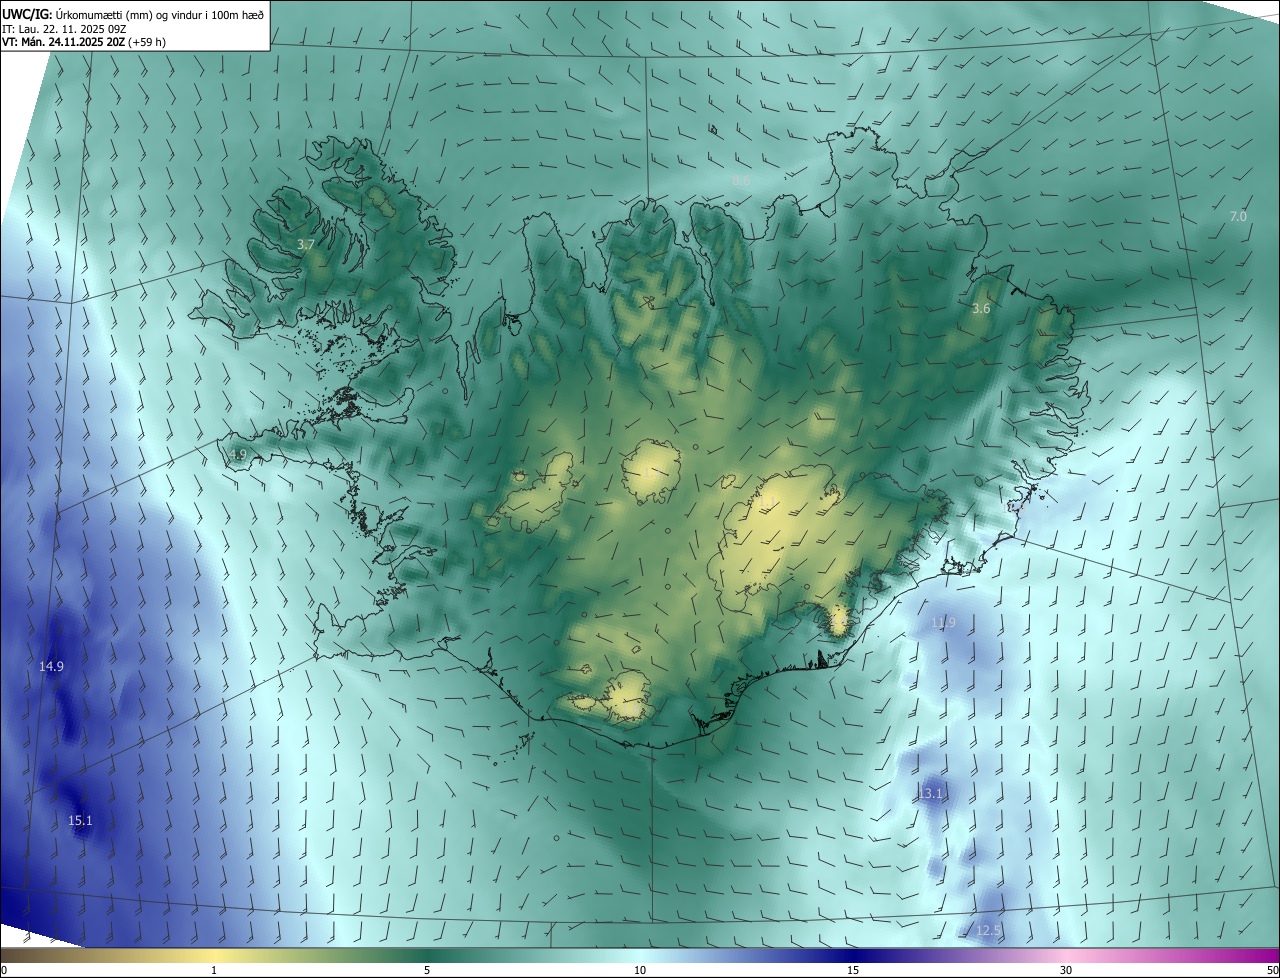This screenshot has height=978, width=1280.
Task: Click the 7.0 value label
Action: coord(1238,216)
